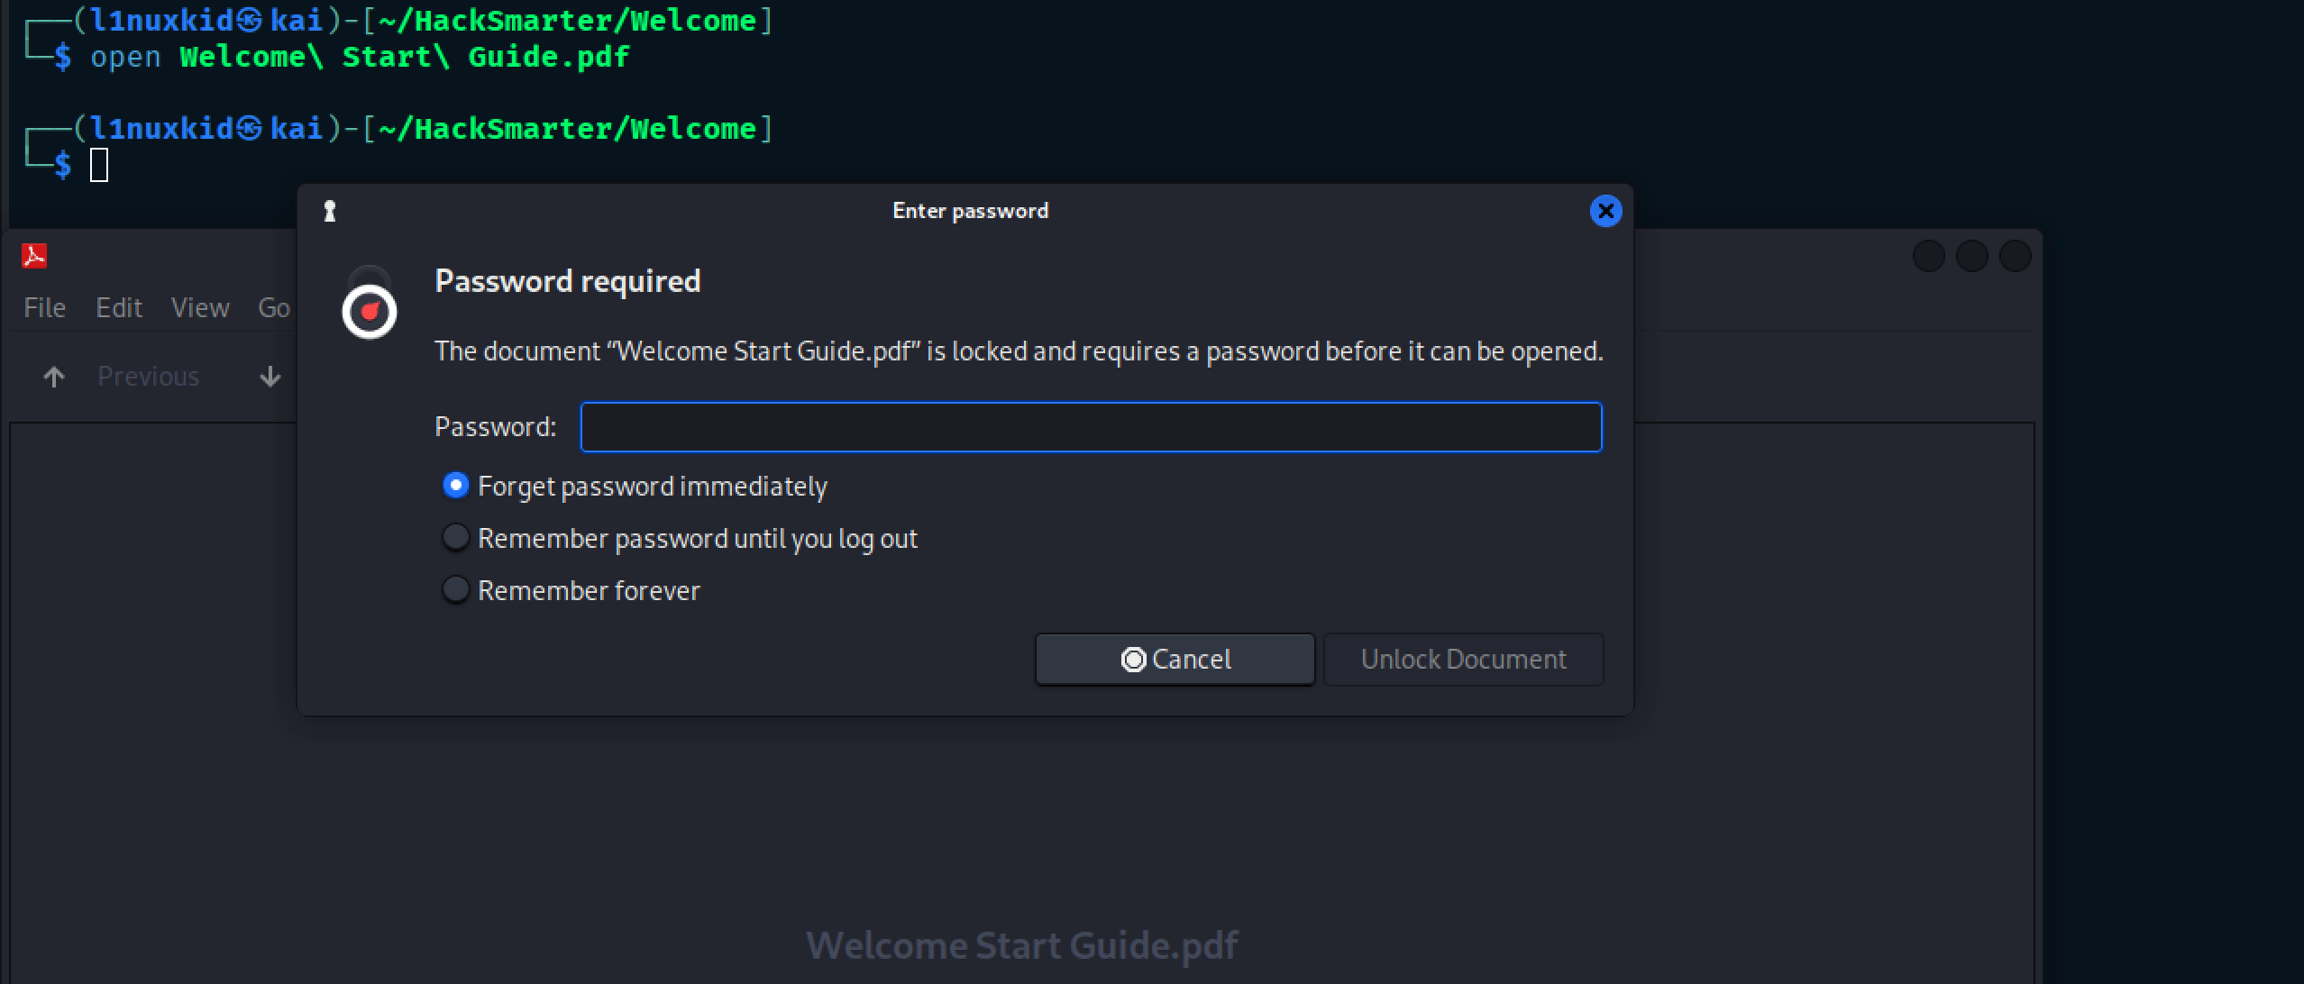Click the down arrow for next page
This screenshot has width=2304, height=984.
pos(270,376)
